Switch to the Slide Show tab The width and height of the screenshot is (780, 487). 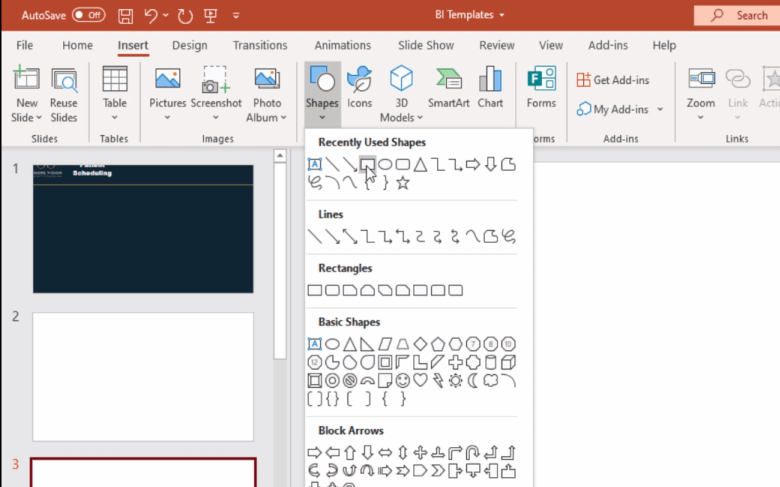[x=426, y=45]
